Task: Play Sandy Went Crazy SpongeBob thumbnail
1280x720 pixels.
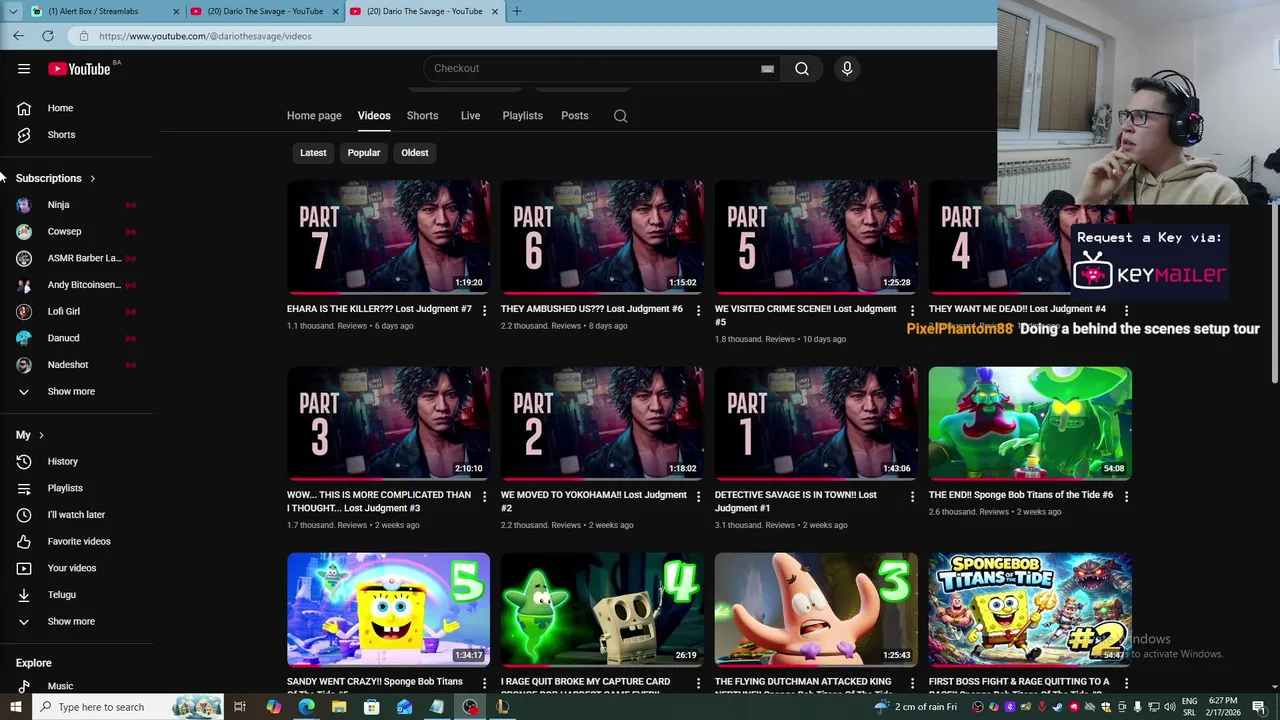Action: coord(388,609)
